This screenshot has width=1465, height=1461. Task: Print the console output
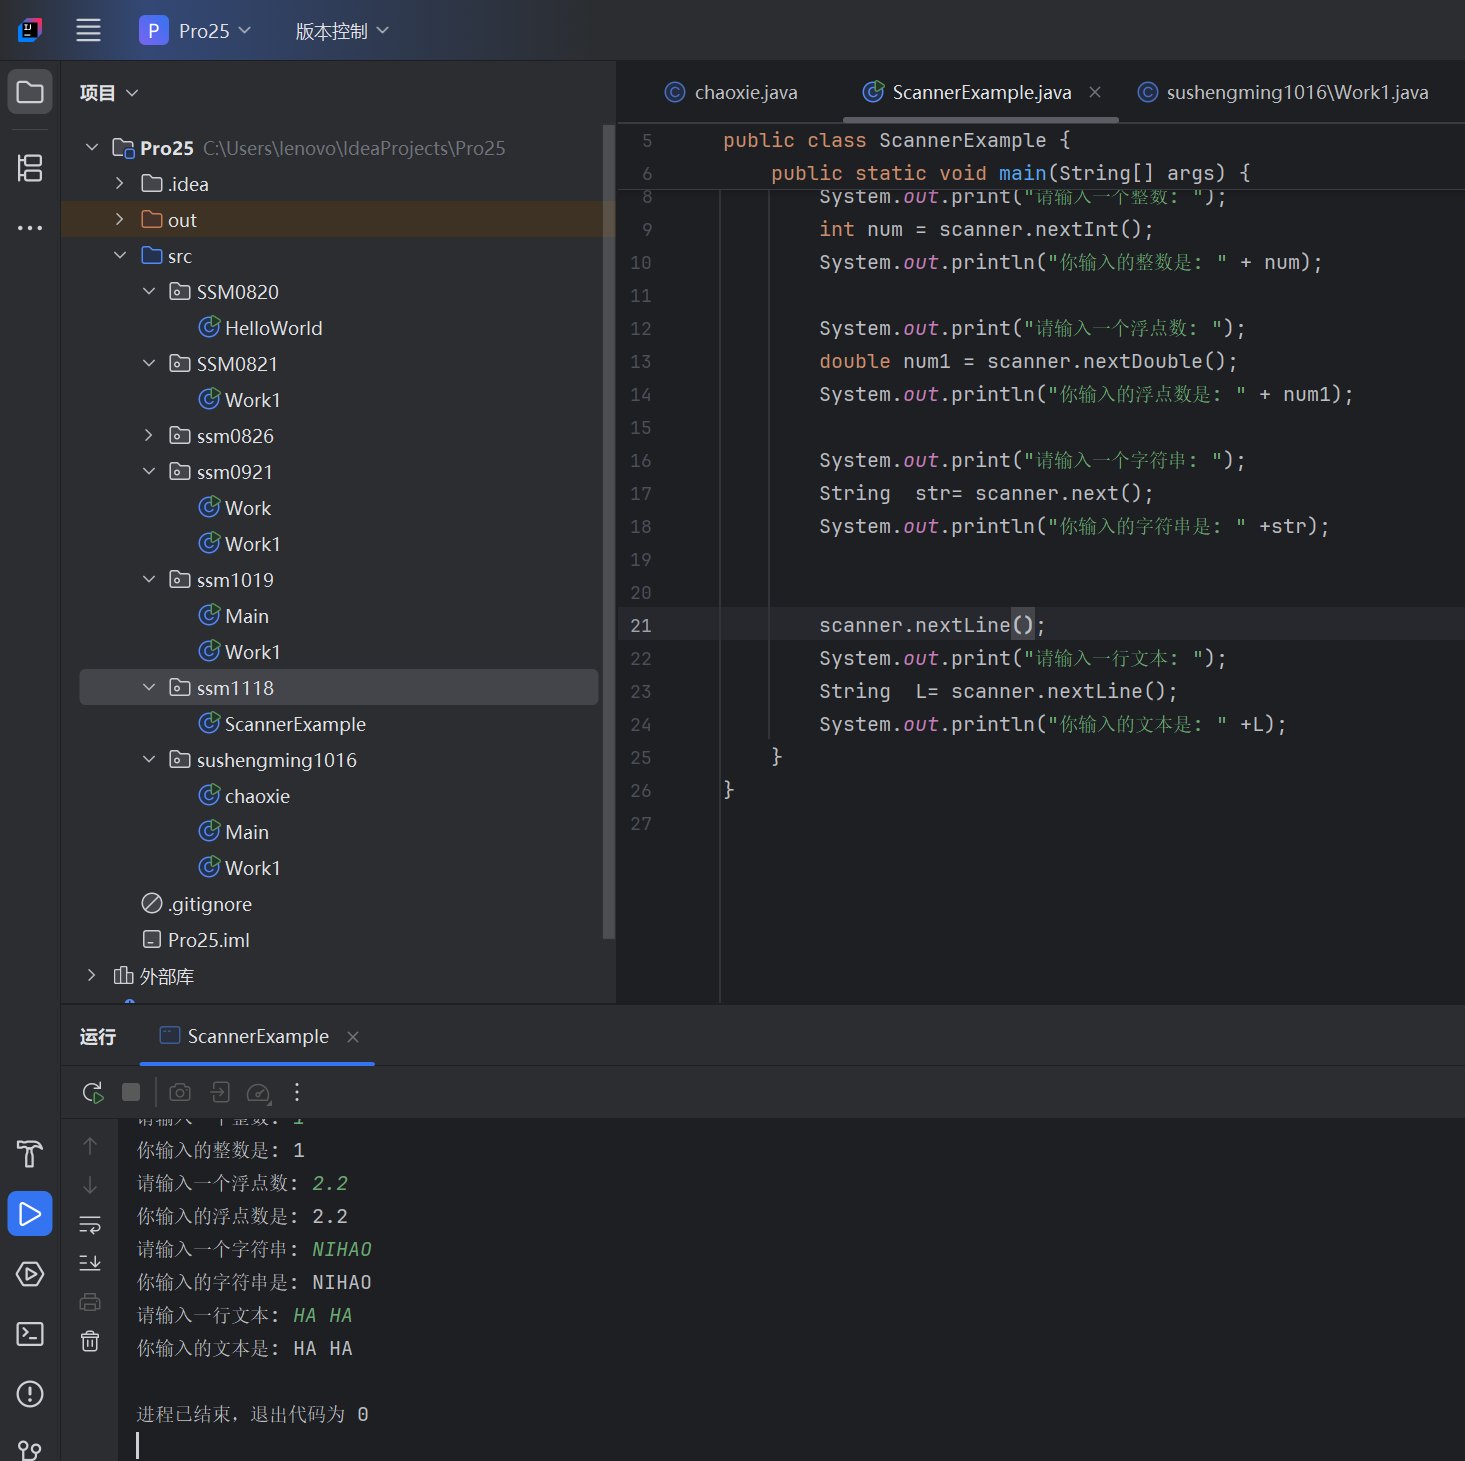click(x=90, y=1302)
